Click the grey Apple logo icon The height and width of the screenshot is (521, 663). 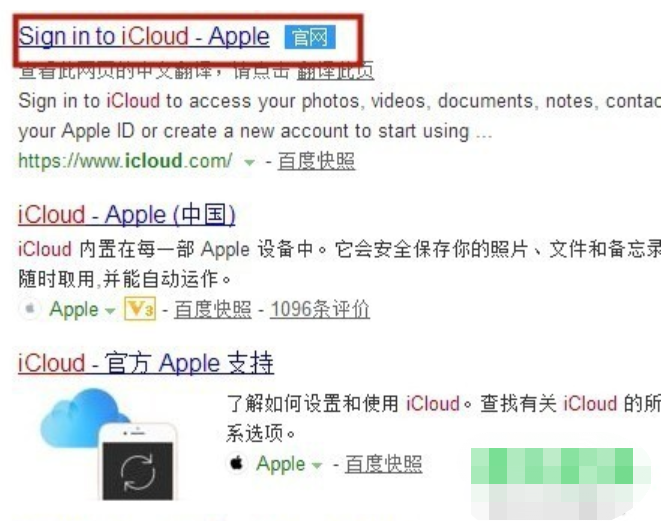[30, 309]
